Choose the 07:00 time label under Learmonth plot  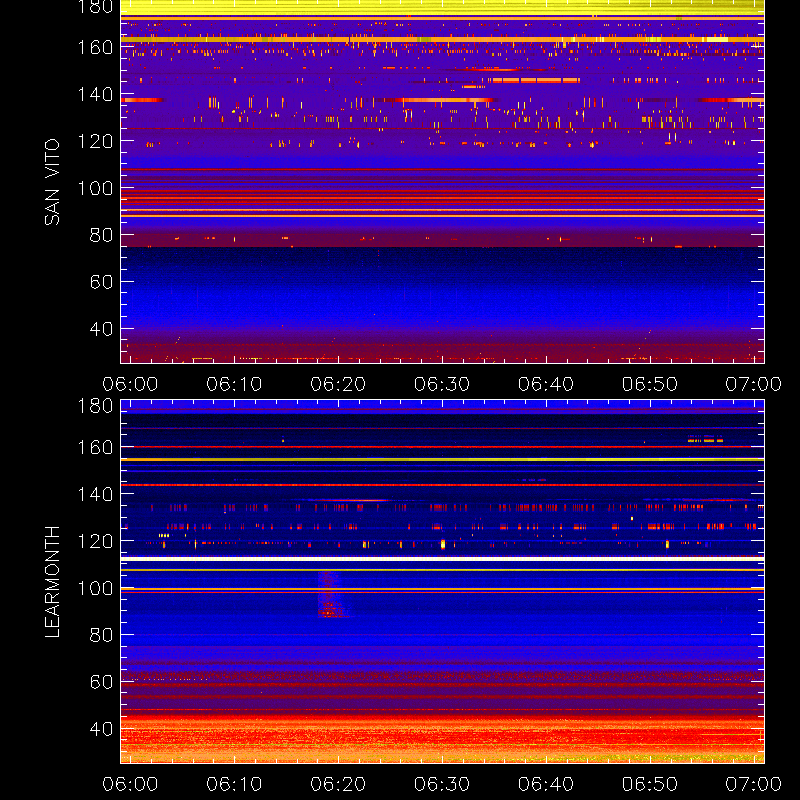pyautogui.click(x=754, y=784)
